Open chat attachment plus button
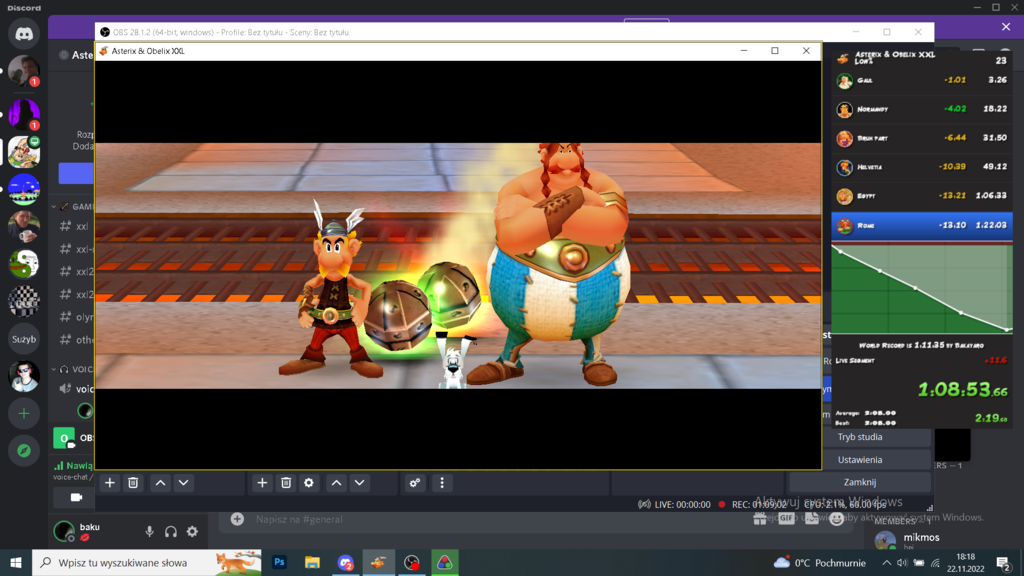Image resolution: width=1024 pixels, height=576 pixels. 237,519
